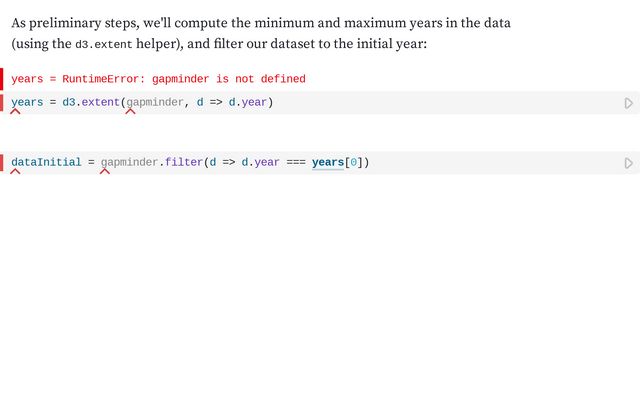Click the d.year expression in first cell

point(248,102)
